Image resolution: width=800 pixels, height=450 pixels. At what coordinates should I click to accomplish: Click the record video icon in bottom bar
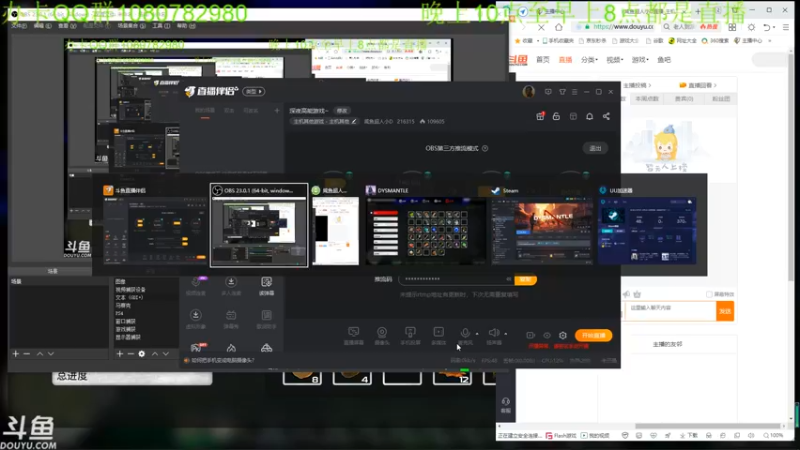click(x=531, y=335)
